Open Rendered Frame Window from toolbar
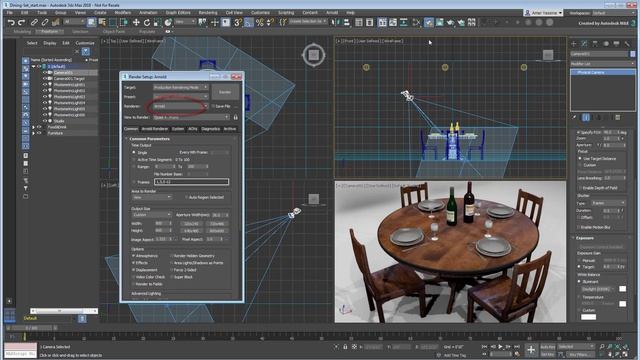The image size is (640, 360). pos(440,22)
